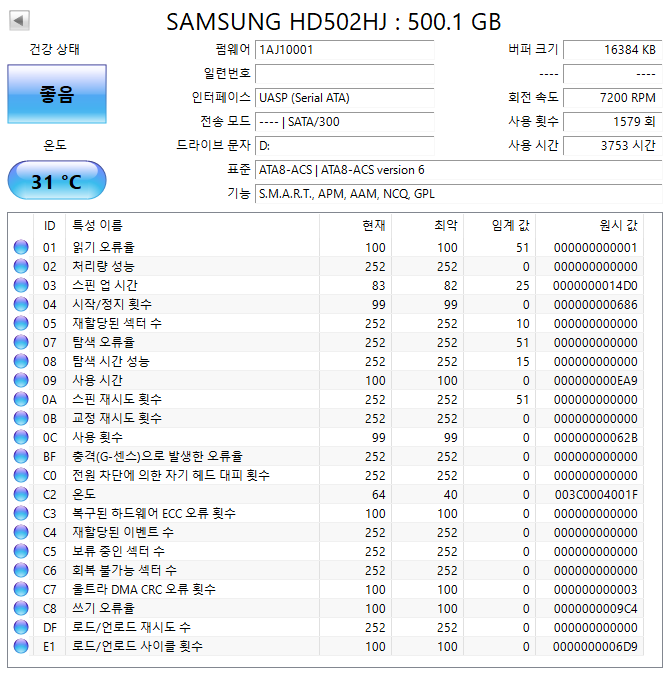Viewport: 671px width, 676px height.
Task: Click the status orb for 스핀 업 시간
Action: (21, 286)
